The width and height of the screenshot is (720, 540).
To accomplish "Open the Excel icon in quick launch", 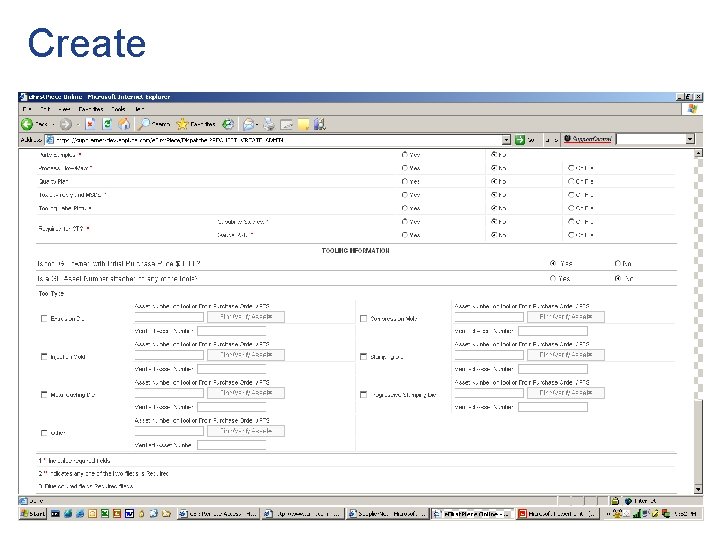I will (105, 513).
